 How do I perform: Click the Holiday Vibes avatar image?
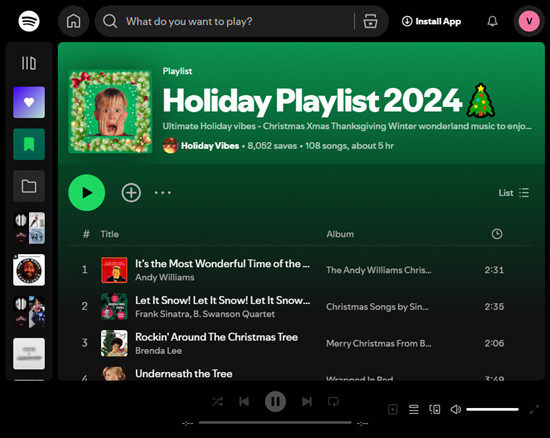pyautogui.click(x=170, y=146)
